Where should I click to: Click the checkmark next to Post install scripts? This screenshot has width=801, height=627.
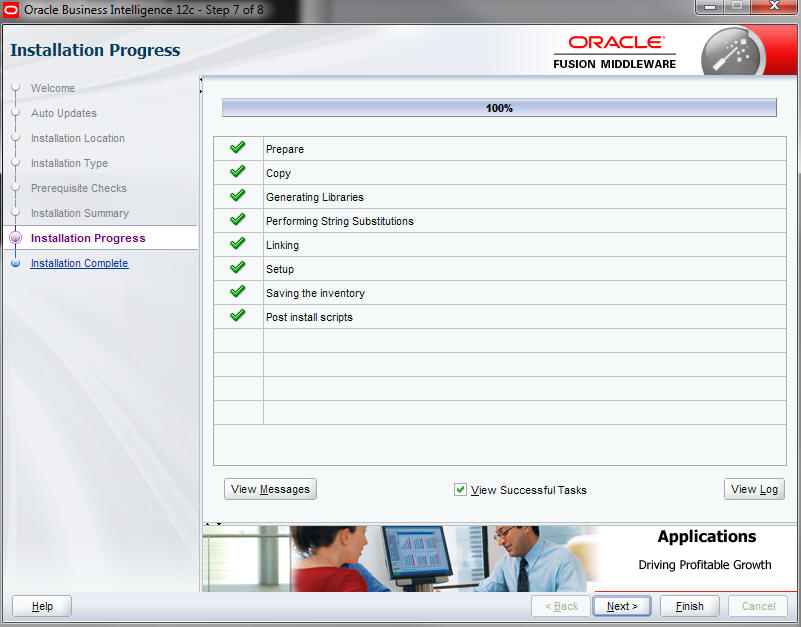click(x=238, y=316)
